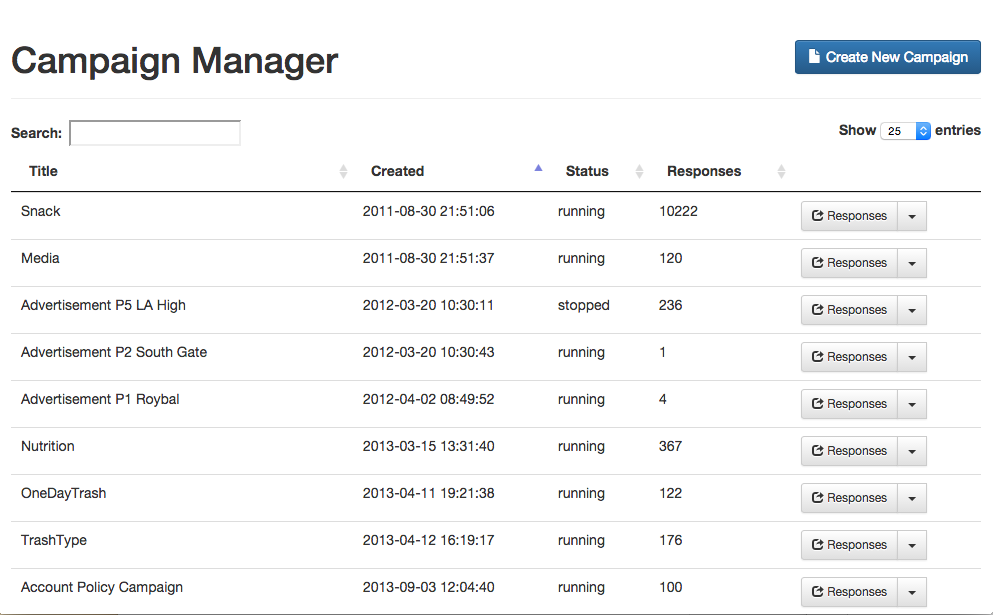Viewport: 993px width, 615px height.
Task: Click the Responses button in TrashType row
Action: [849, 545]
